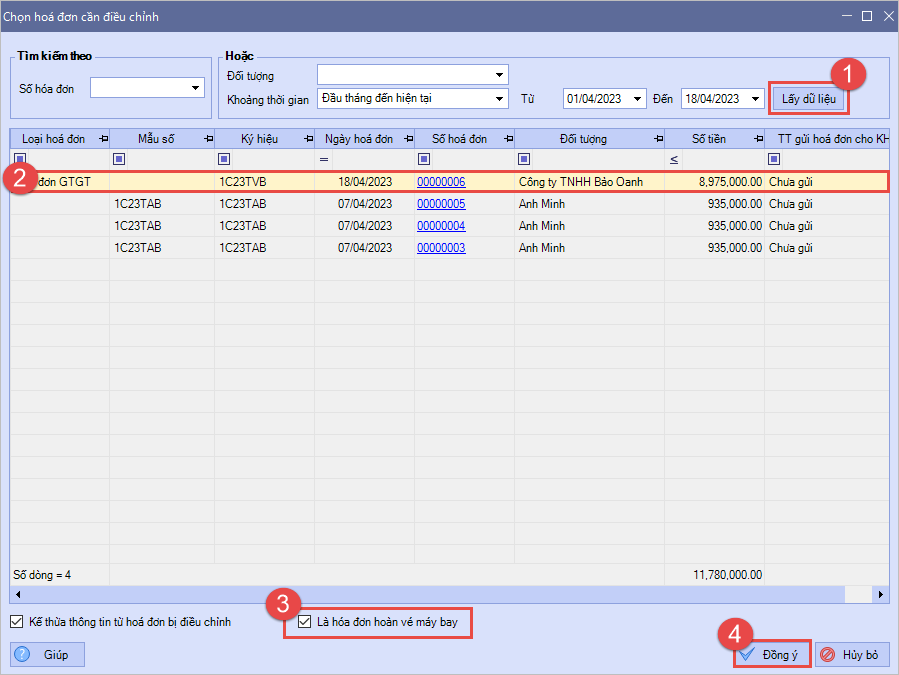Click the pin icon in Mẫu số column header
Viewport: 899px width, 675px height.
(x=208, y=139)
